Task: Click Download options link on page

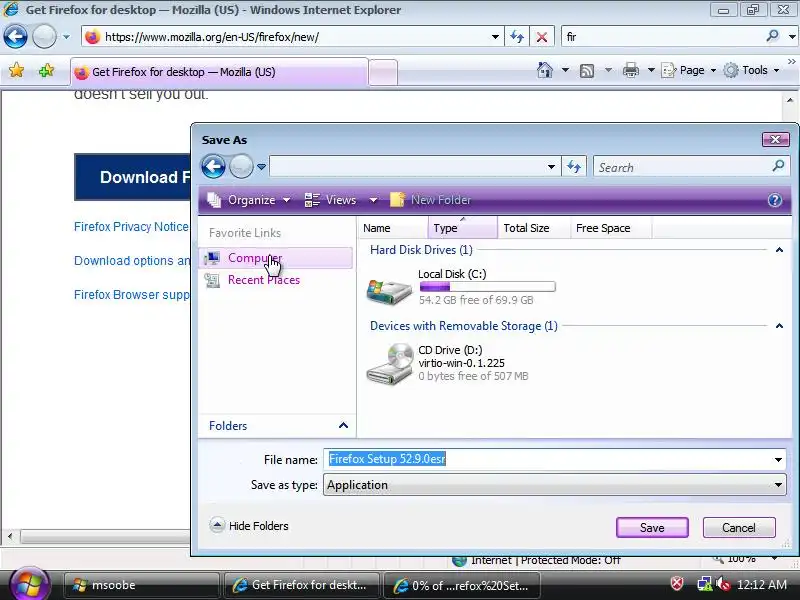Action: (x=132, y=261)
